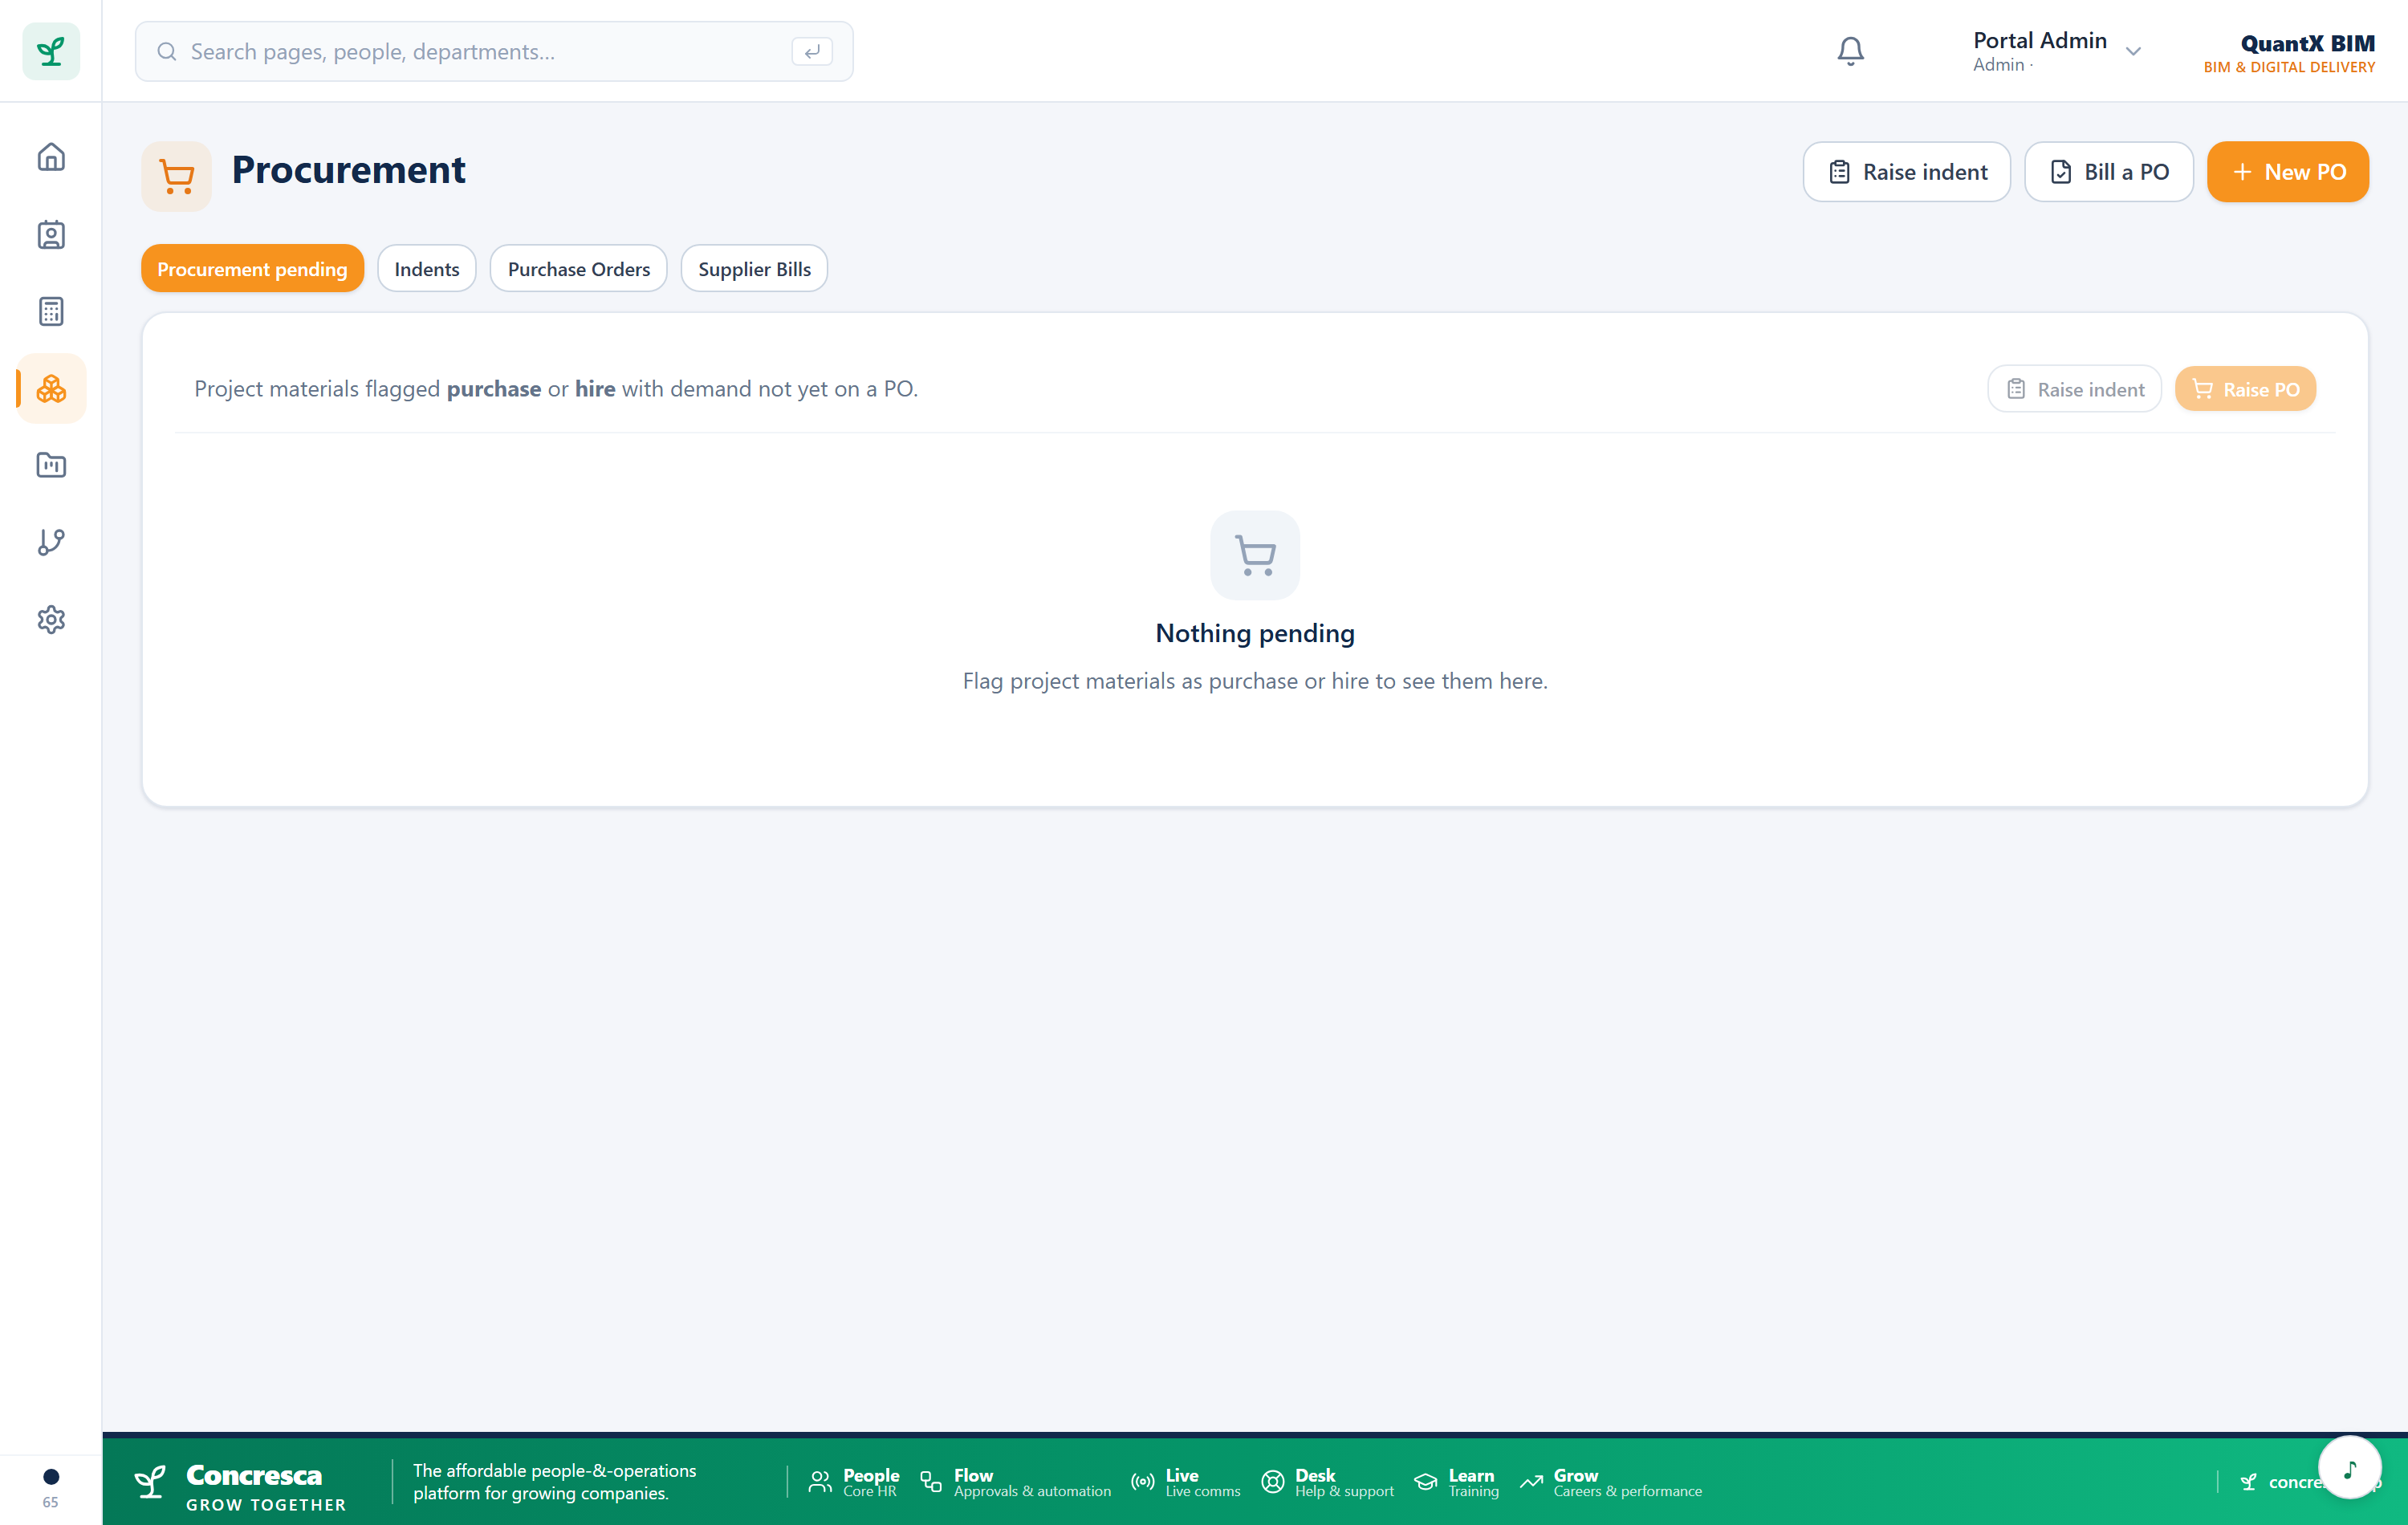Screen dimensions: 2408x1525
Task: Click the Nothing pending heading
Action: coord(1255,632)
